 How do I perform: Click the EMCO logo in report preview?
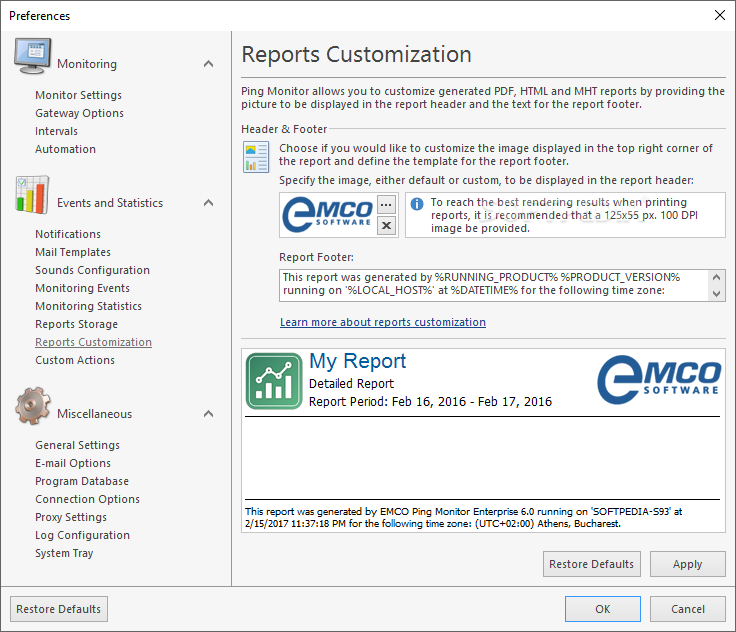pos(659,379)
